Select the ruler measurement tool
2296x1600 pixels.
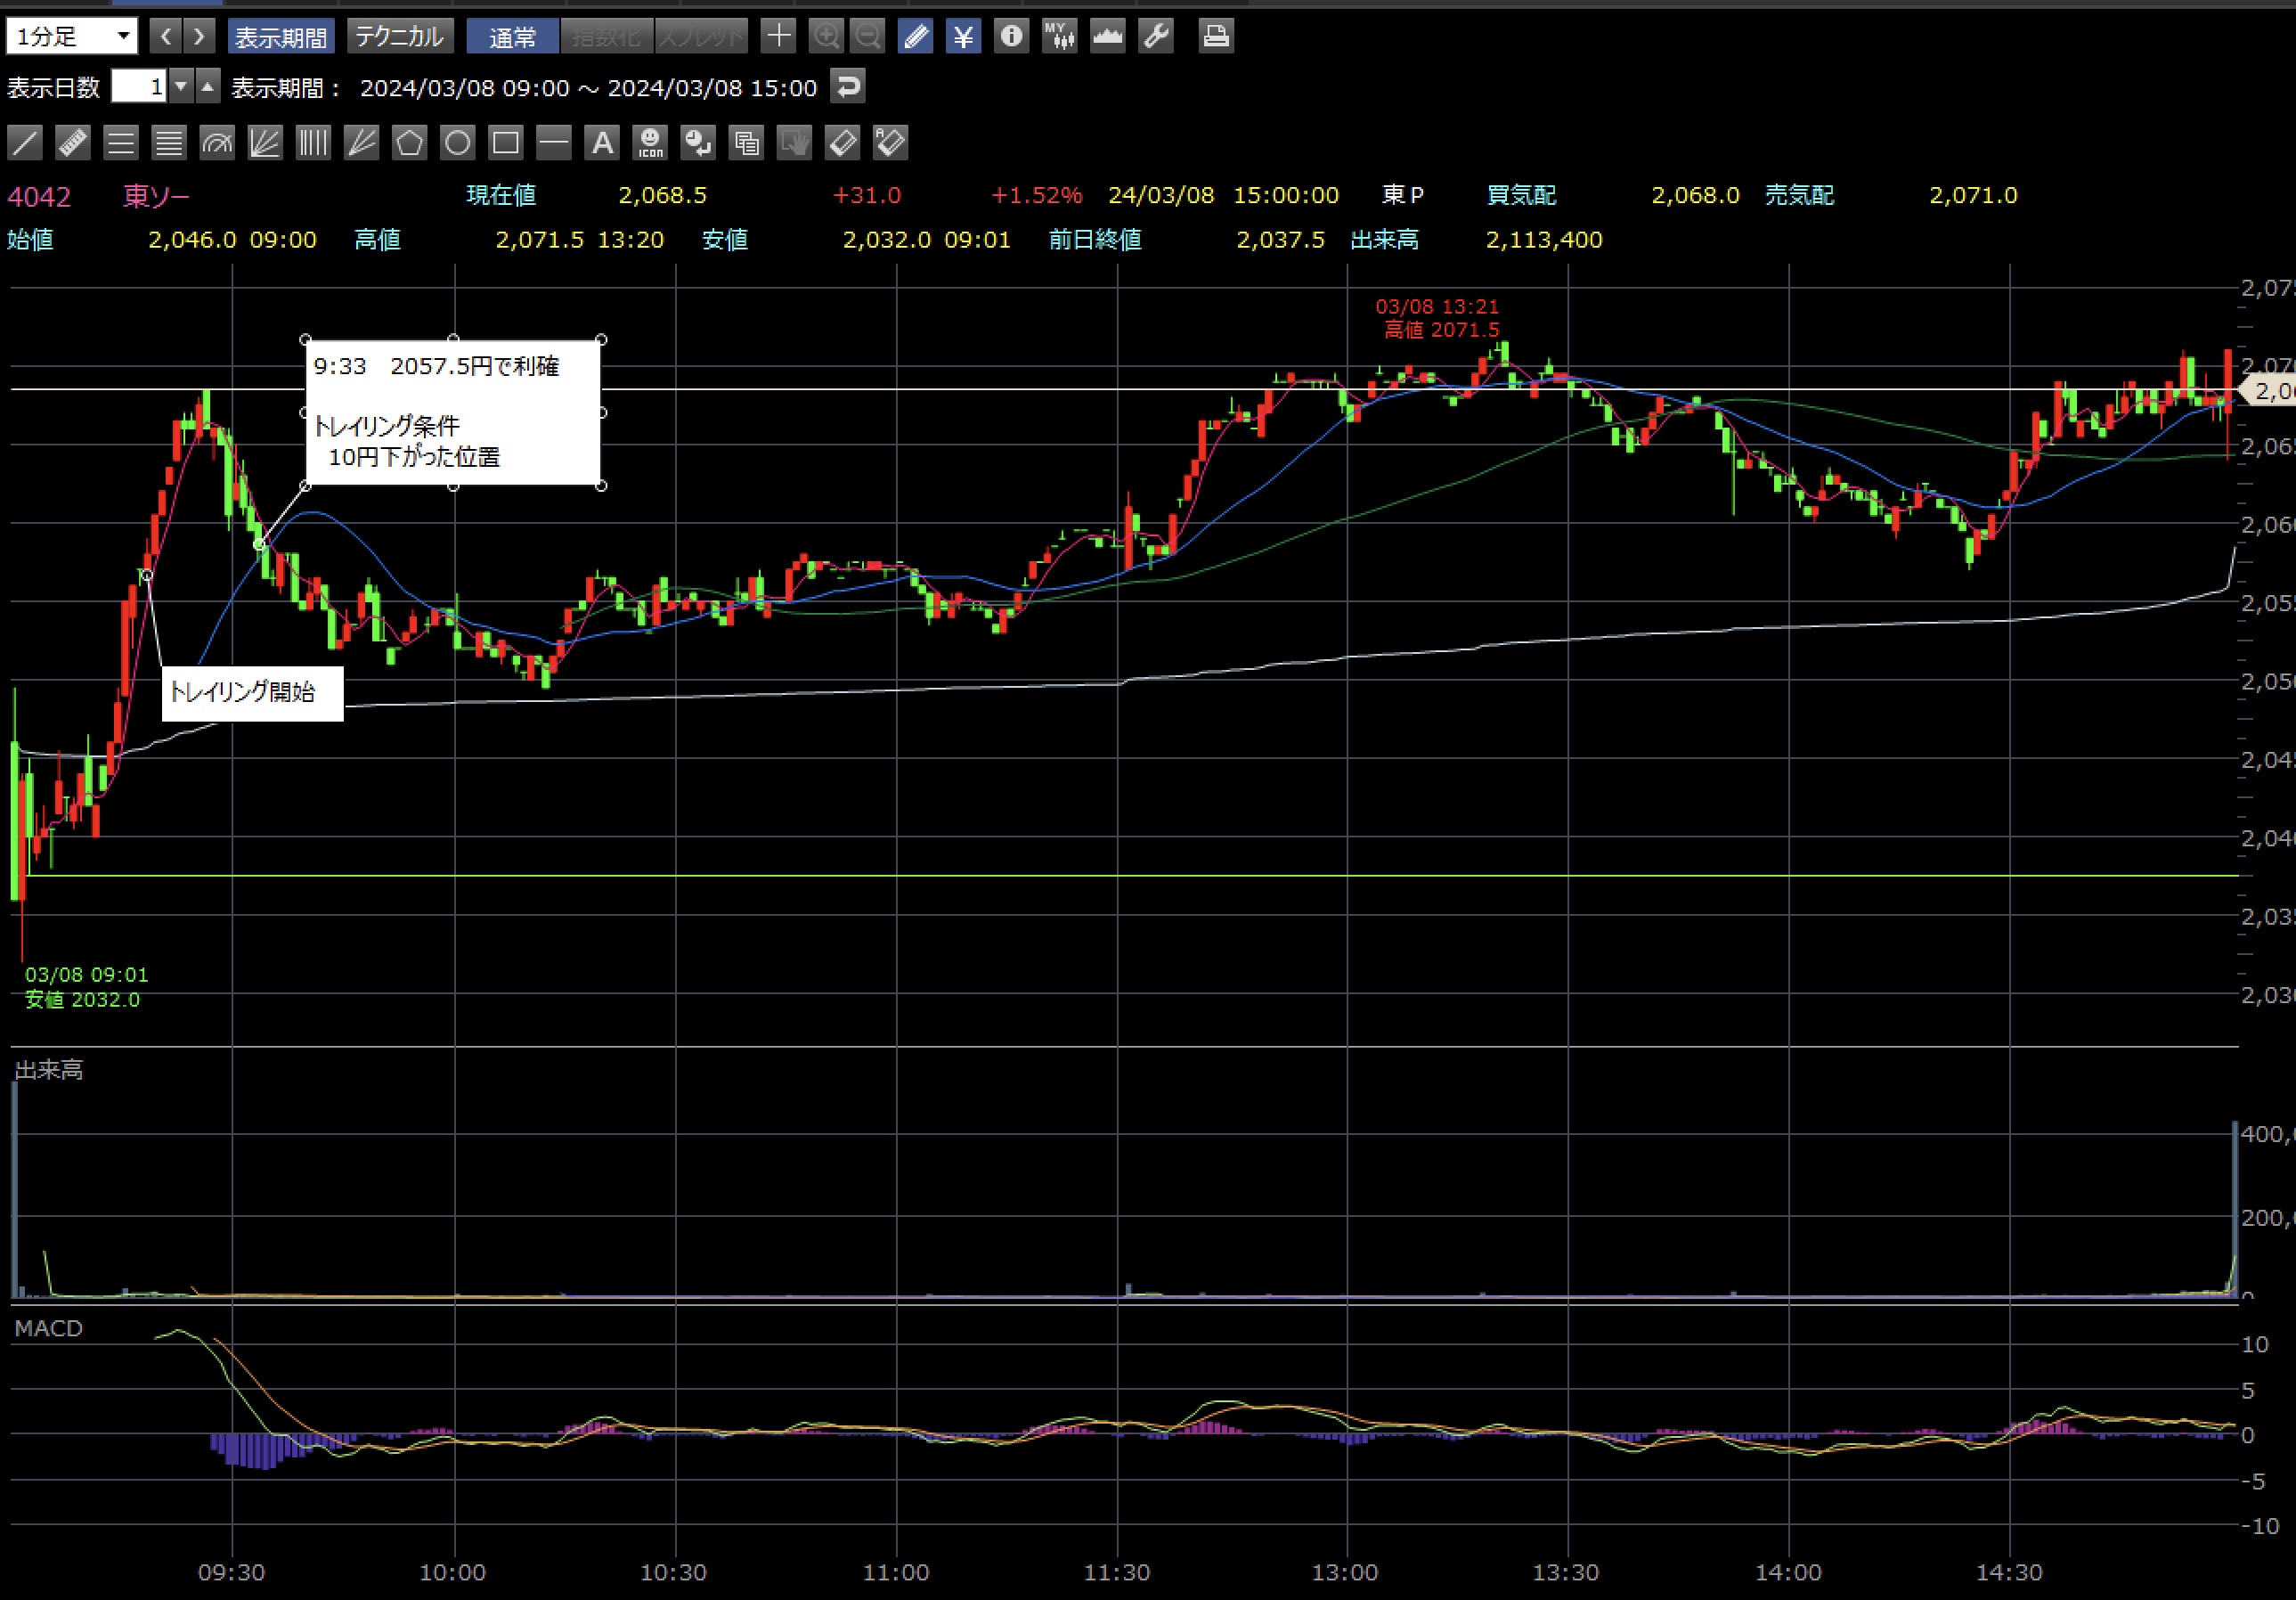pos(73,143)
